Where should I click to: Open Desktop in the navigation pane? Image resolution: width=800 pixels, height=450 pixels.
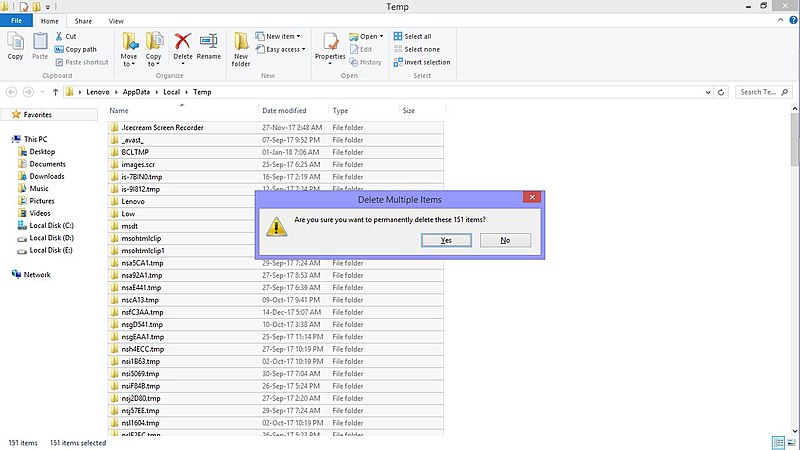click(42, 152)
